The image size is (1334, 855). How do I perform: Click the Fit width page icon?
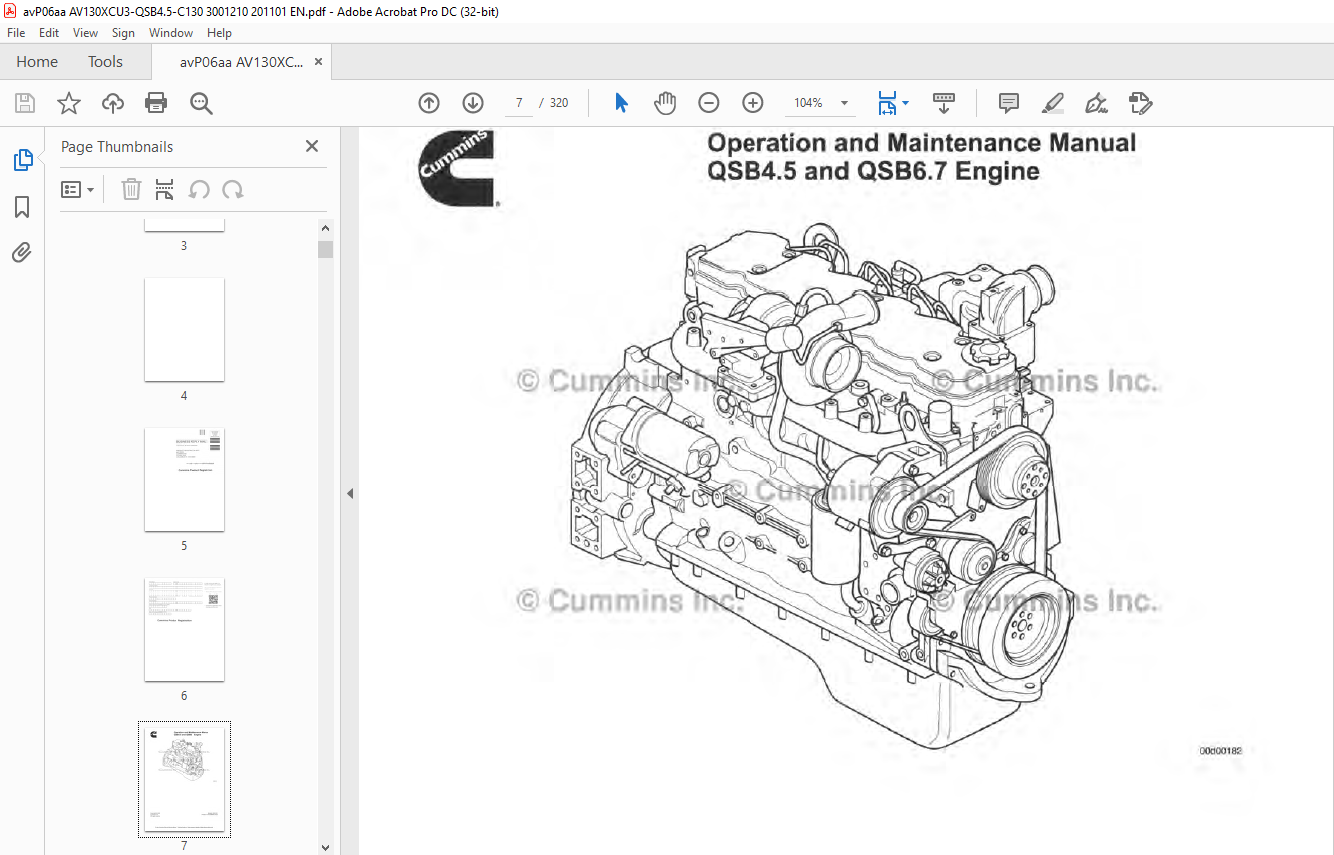click(x=887, y=103)
